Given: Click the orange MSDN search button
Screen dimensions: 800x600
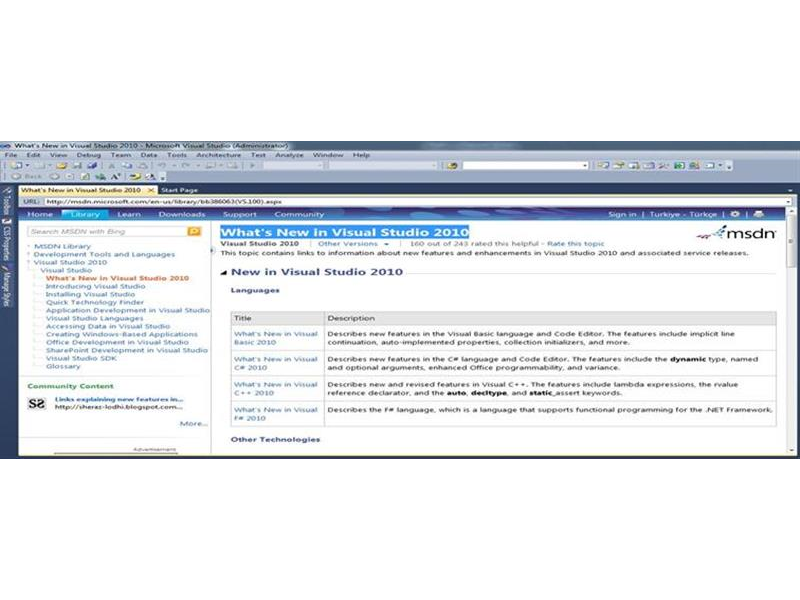Looking at the screenshot, I should point(194,232).
